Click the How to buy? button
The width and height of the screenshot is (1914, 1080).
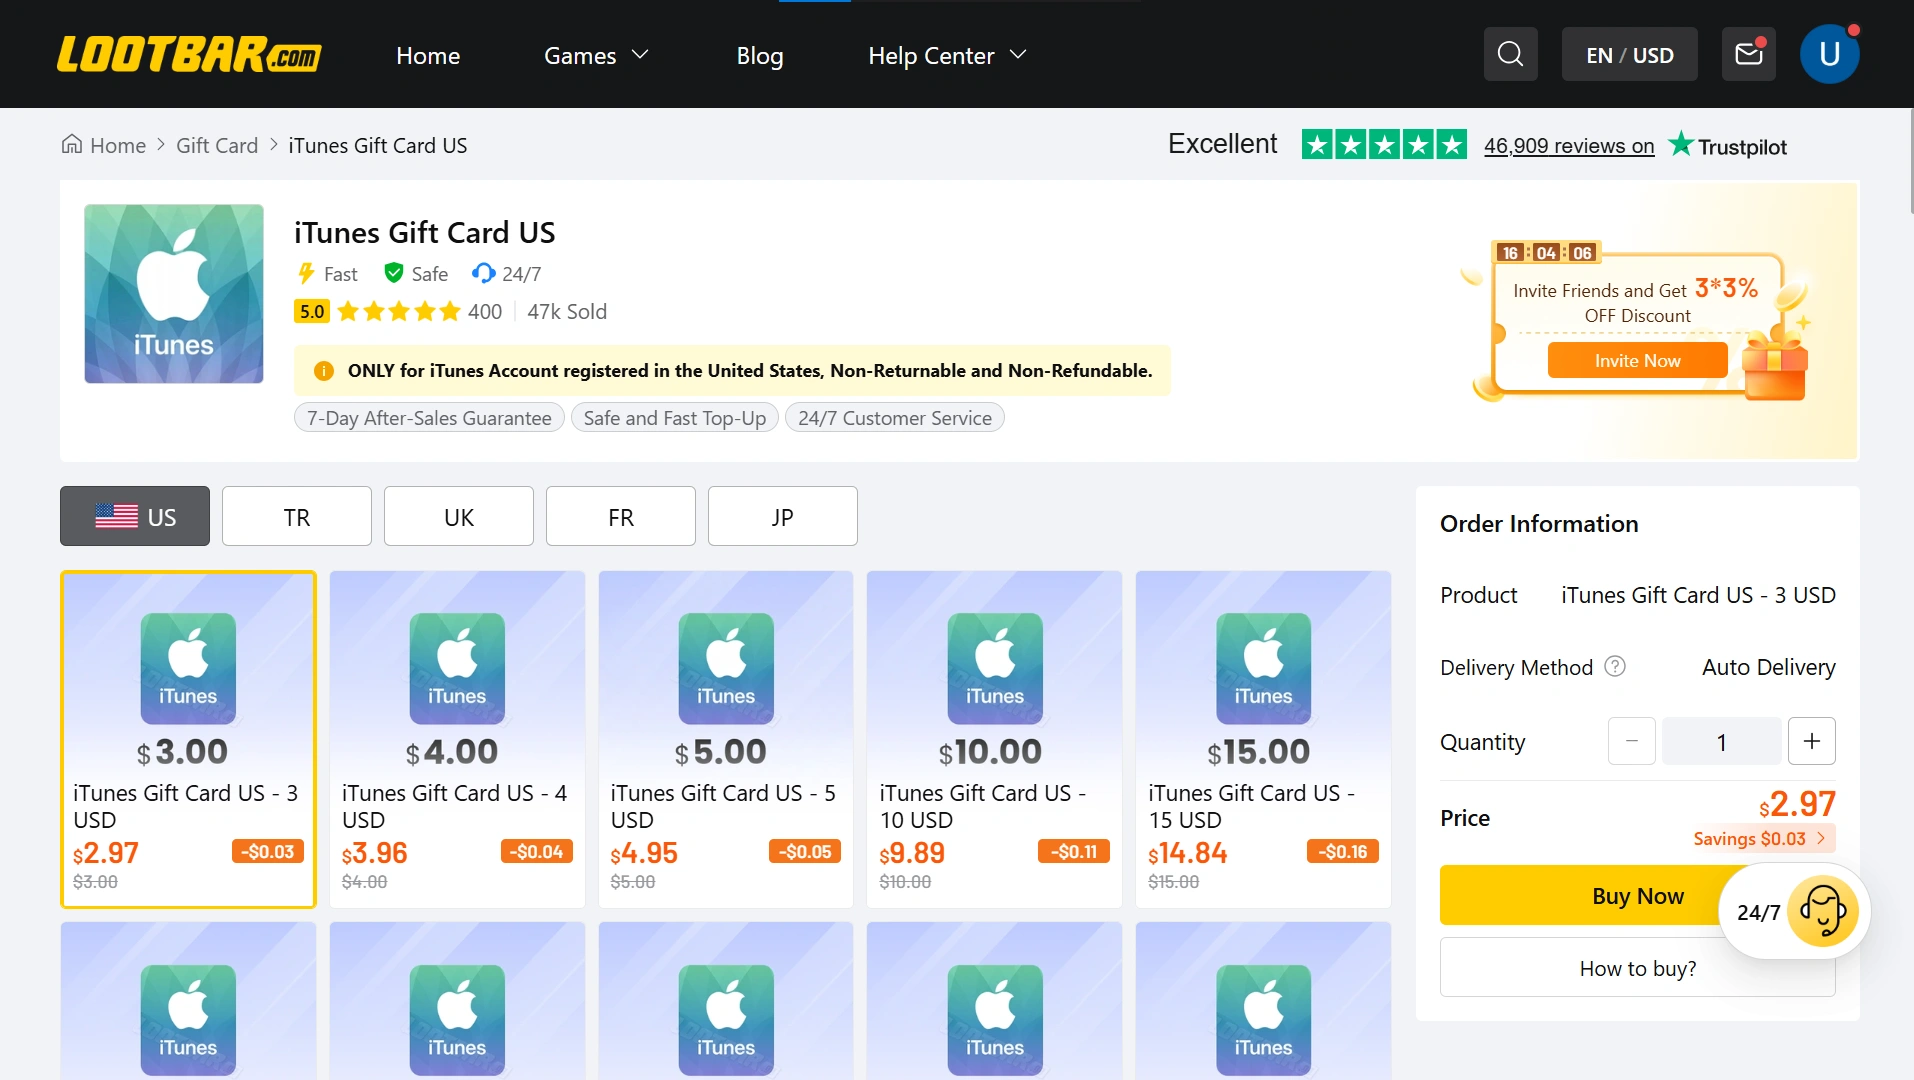1637,968
